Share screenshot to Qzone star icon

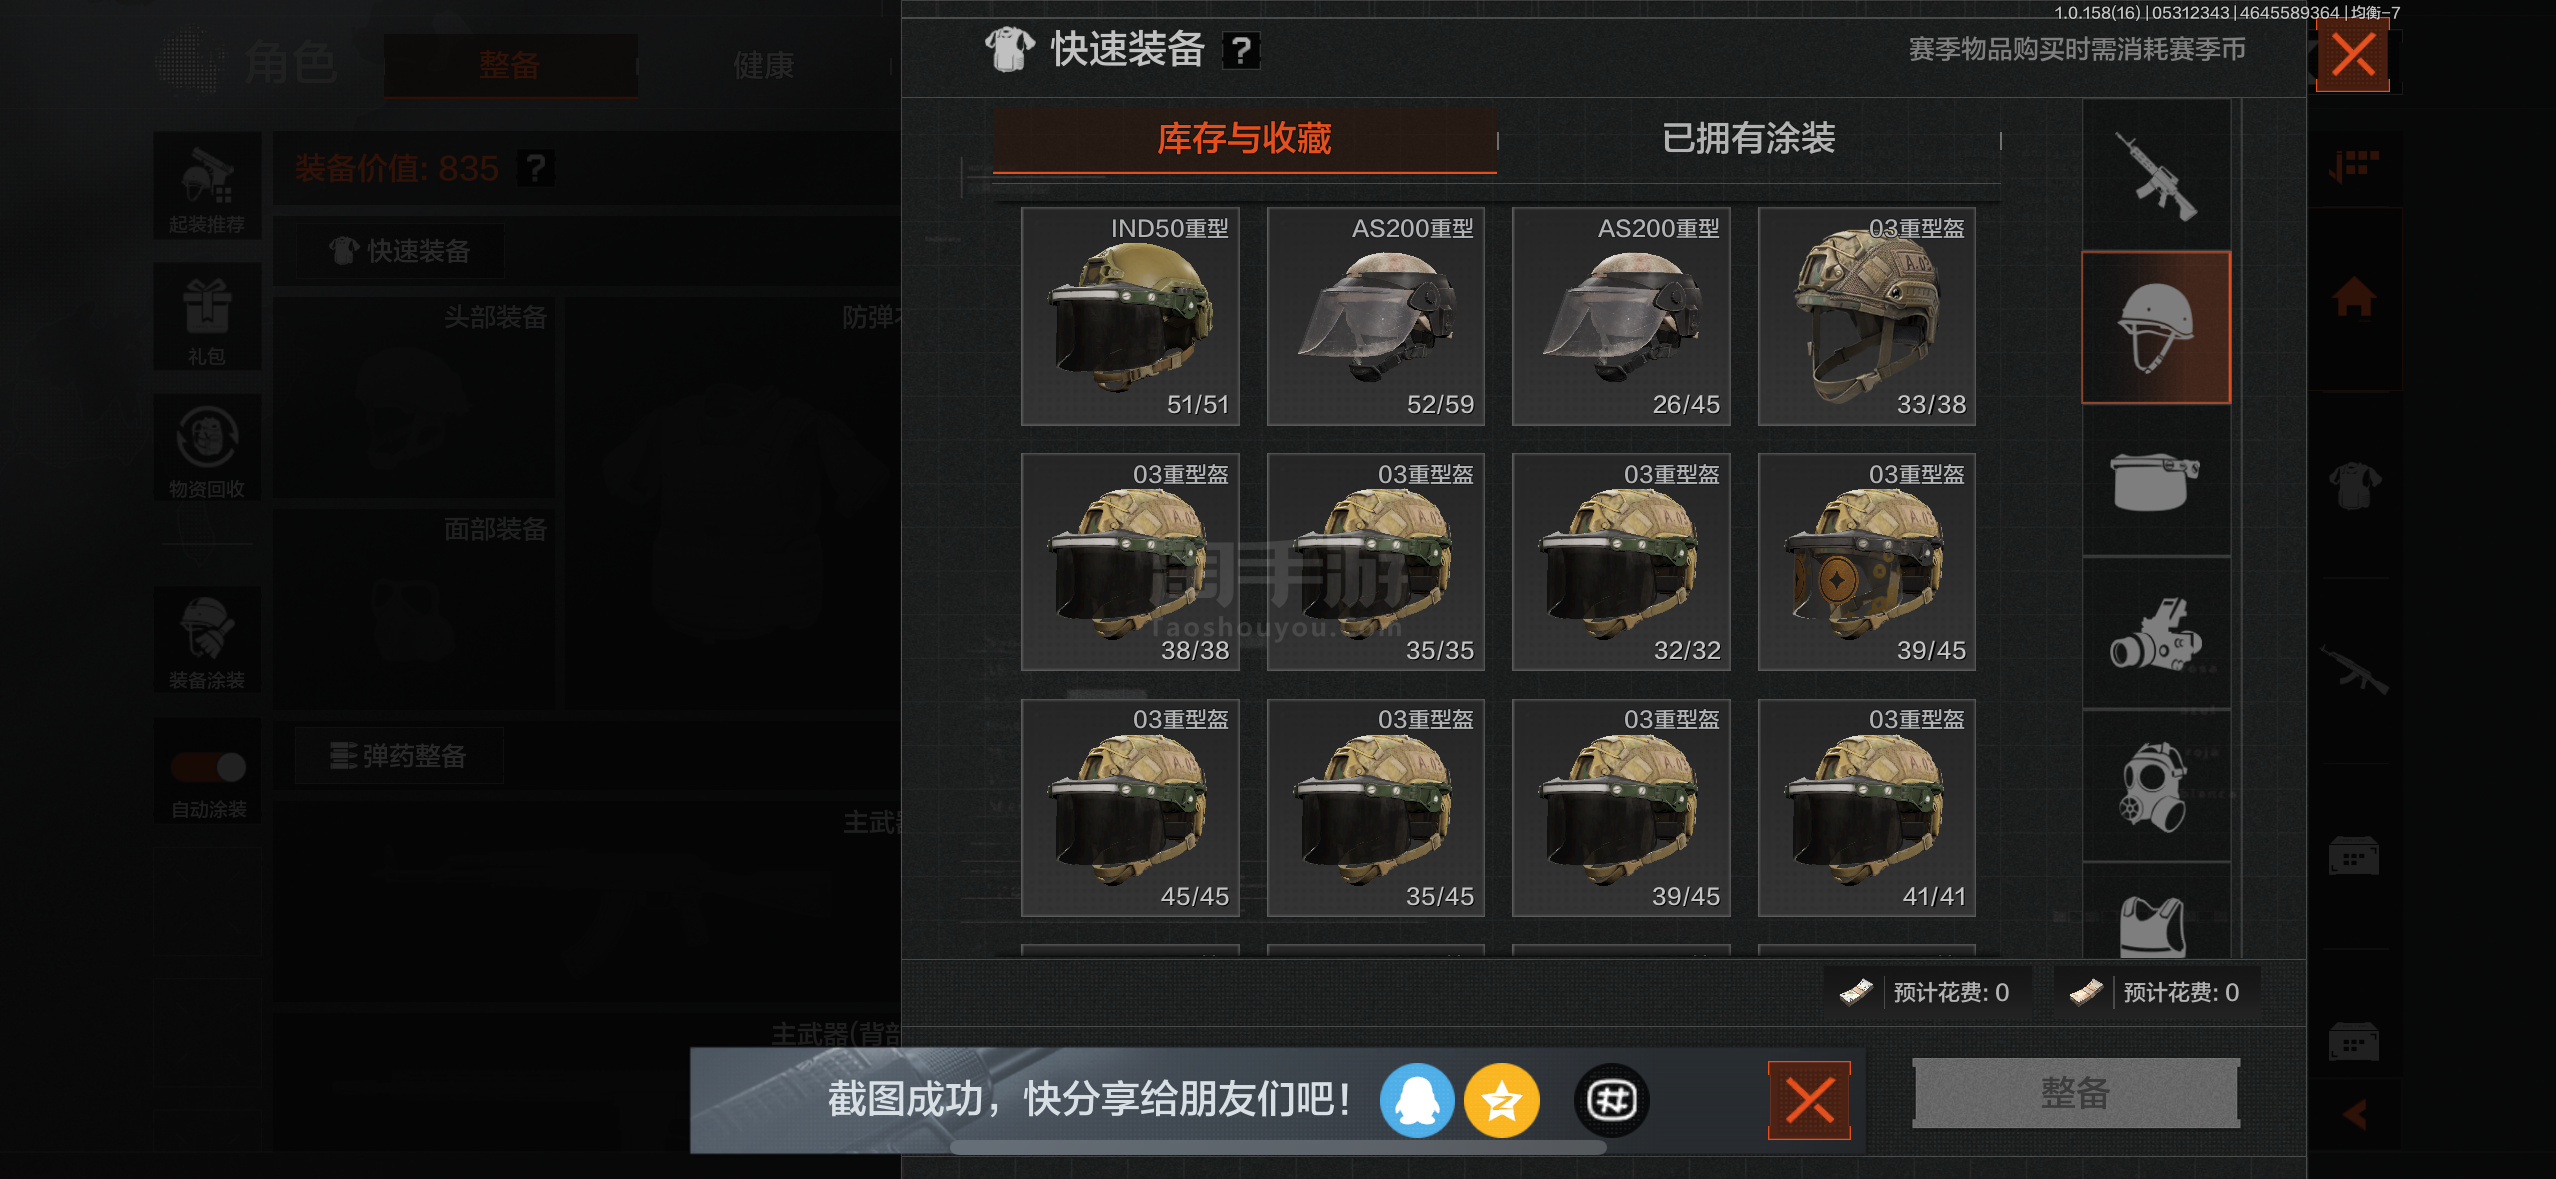click(x=1502, y=1100)
